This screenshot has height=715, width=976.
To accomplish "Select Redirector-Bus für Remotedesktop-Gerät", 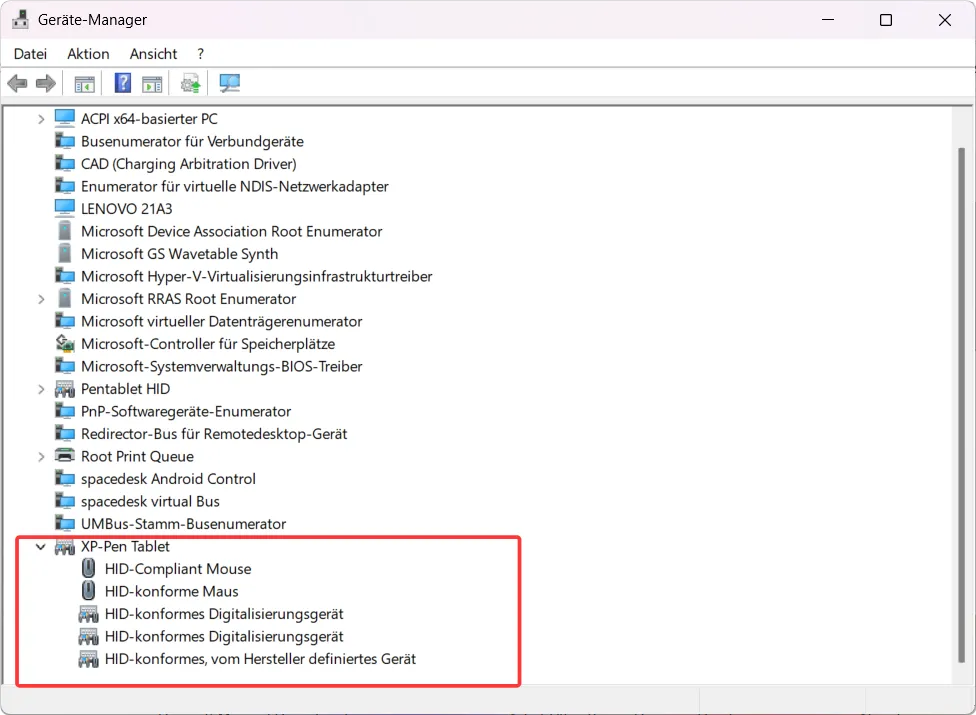I will (214, 434).
